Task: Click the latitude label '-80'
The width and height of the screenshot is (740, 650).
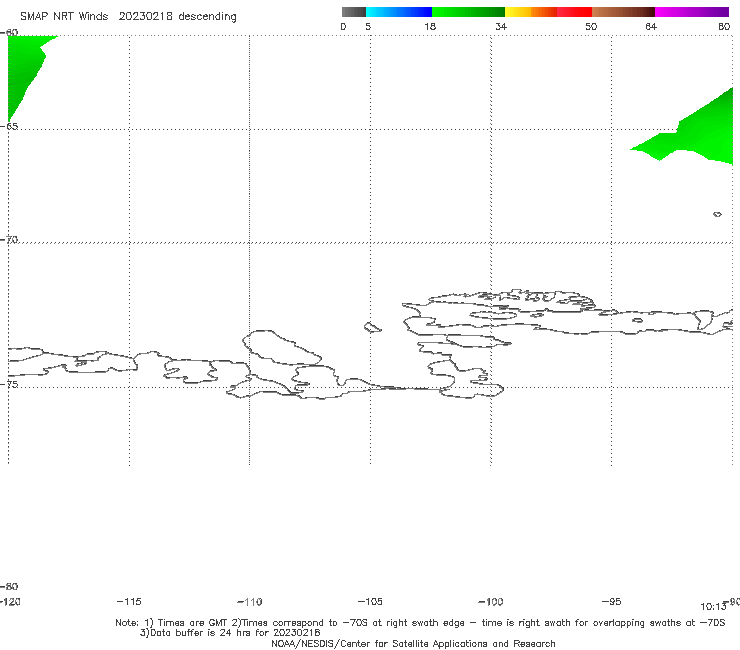Action: click(x=9, y=586)
